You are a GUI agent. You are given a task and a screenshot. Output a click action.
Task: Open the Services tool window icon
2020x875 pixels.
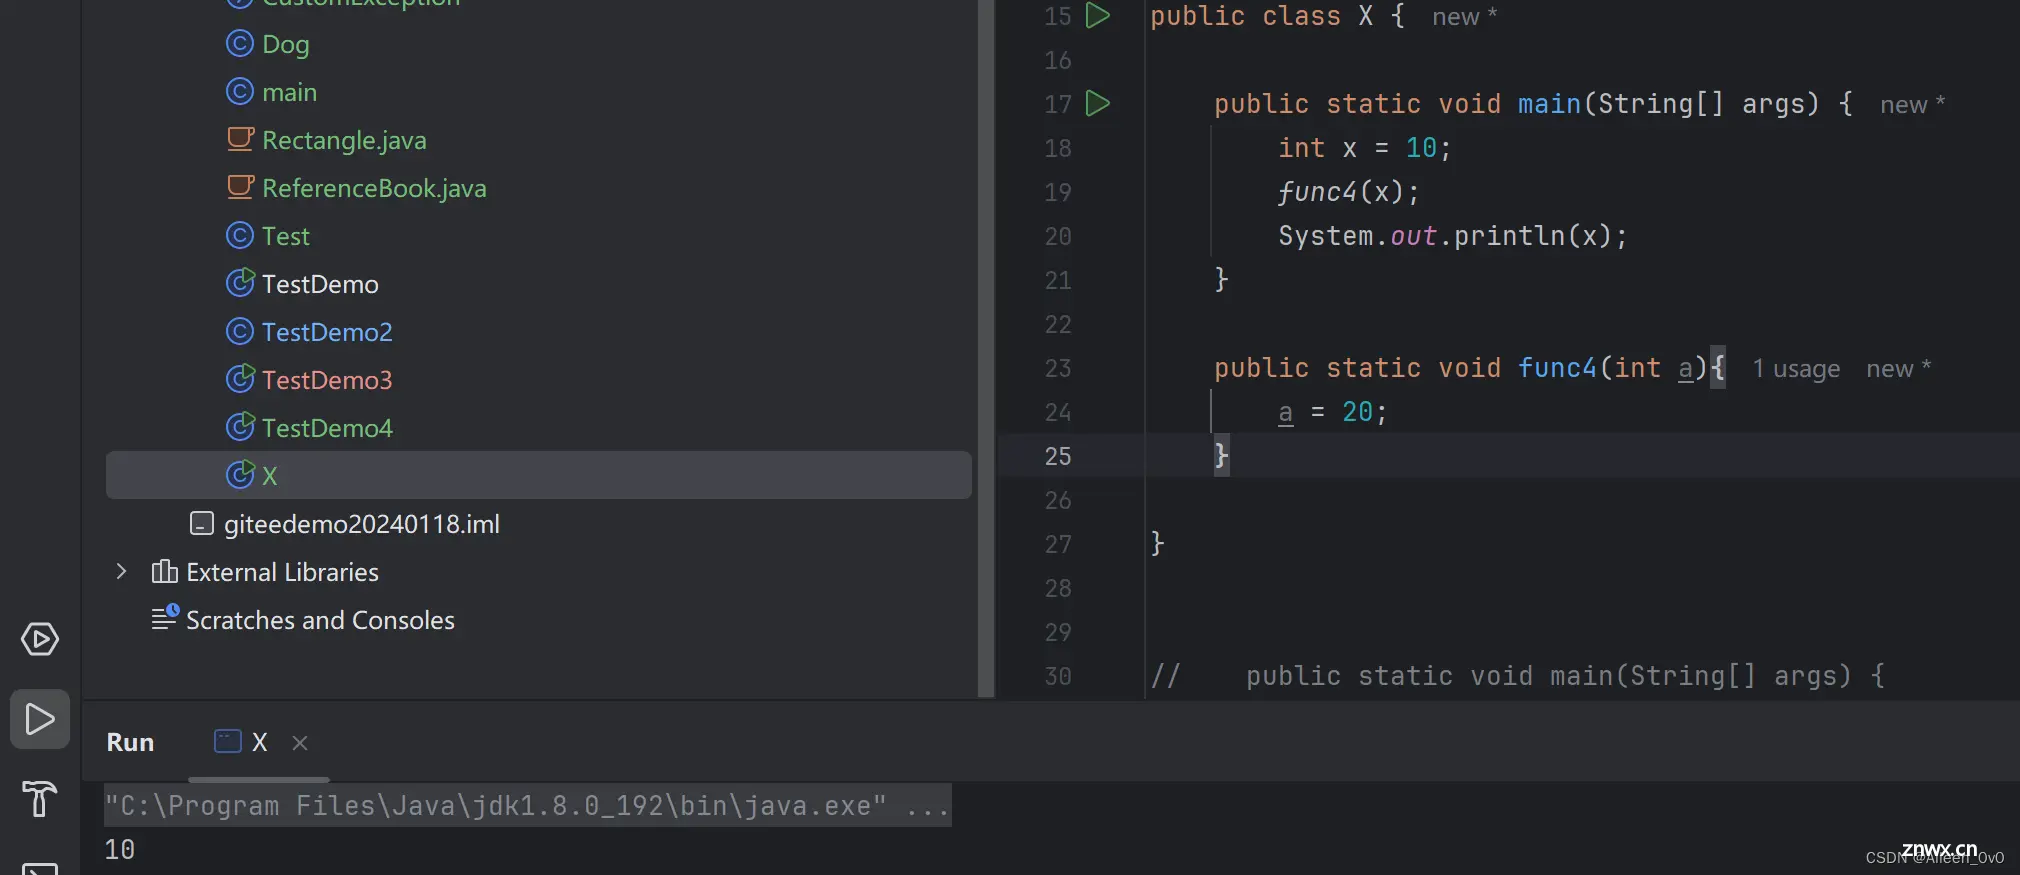point(40,639)
